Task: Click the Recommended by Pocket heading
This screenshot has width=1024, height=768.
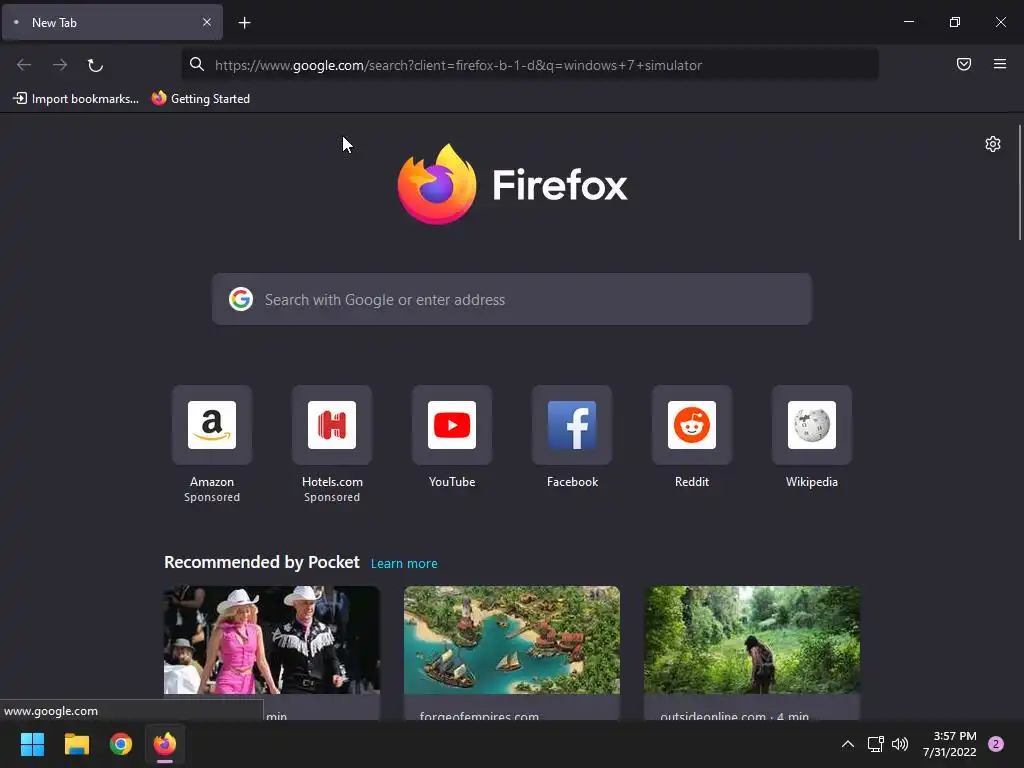Action: (261, 562)
